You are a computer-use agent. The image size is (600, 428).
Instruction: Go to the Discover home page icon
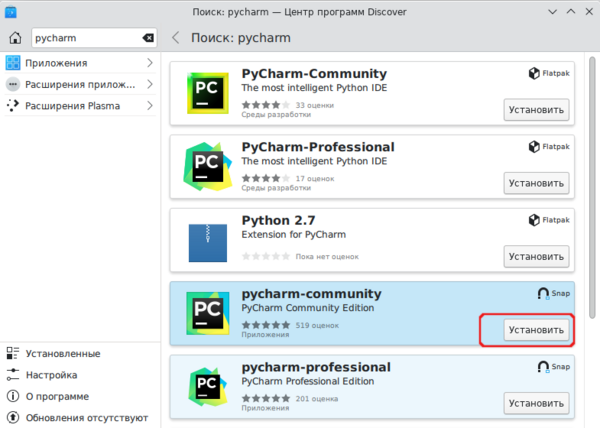point(15,38)
